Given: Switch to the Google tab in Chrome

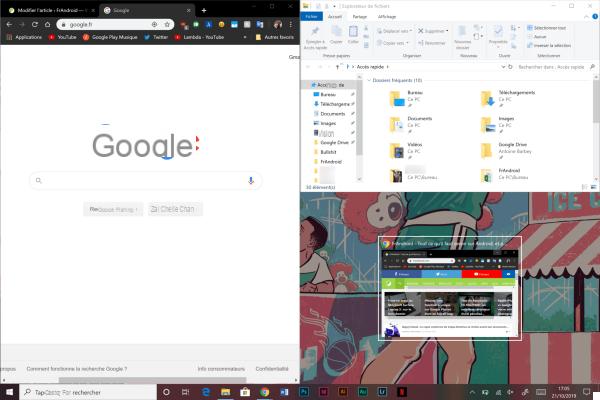Looking at the screenshot, I should [147, 10].
